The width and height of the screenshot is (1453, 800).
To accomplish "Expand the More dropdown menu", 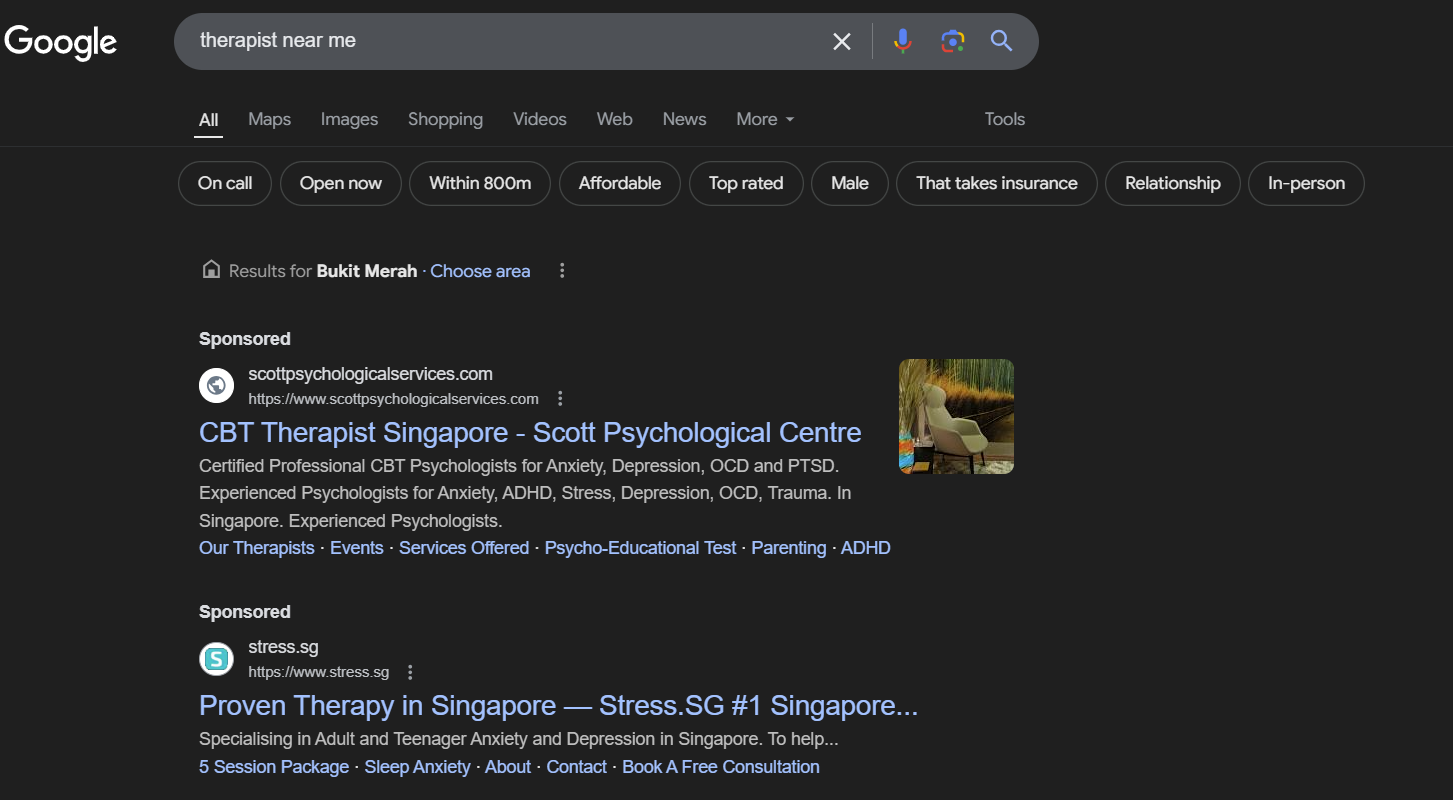I will [765, 119].
